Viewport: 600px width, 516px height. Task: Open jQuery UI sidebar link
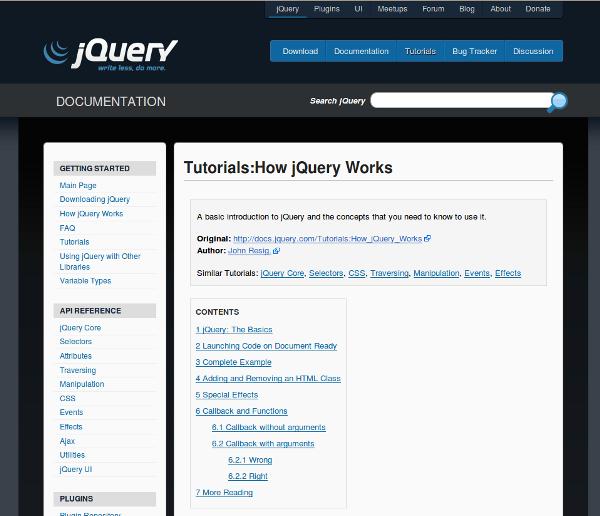click(x=76, y=469)
